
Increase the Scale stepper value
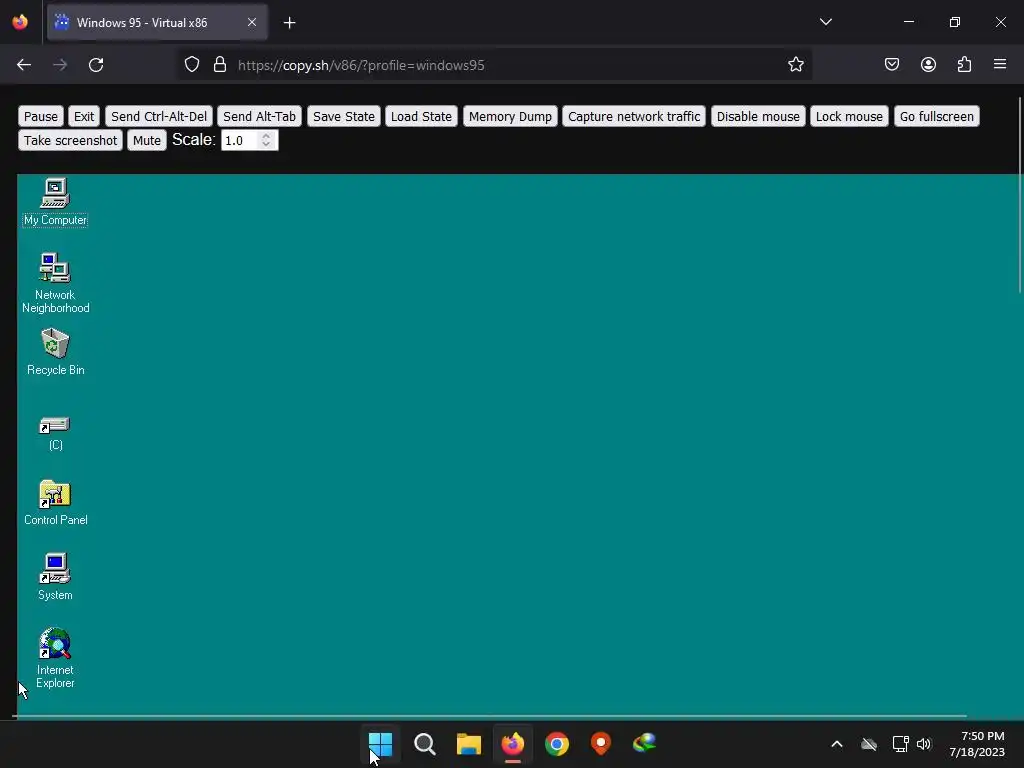pos(266,136)
